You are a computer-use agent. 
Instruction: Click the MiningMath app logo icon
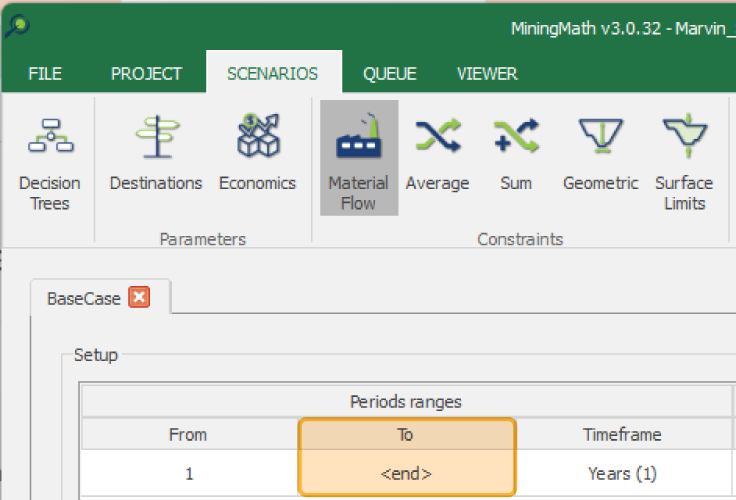17,26
